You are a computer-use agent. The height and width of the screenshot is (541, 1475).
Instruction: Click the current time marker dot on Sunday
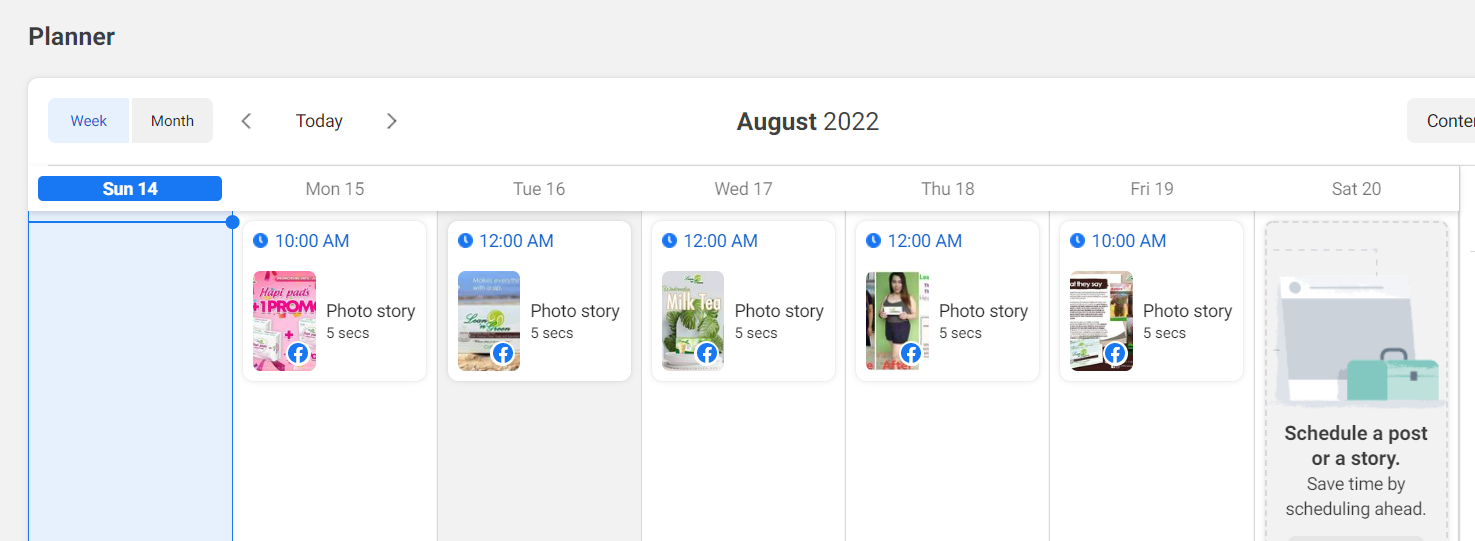click(233, 222)
